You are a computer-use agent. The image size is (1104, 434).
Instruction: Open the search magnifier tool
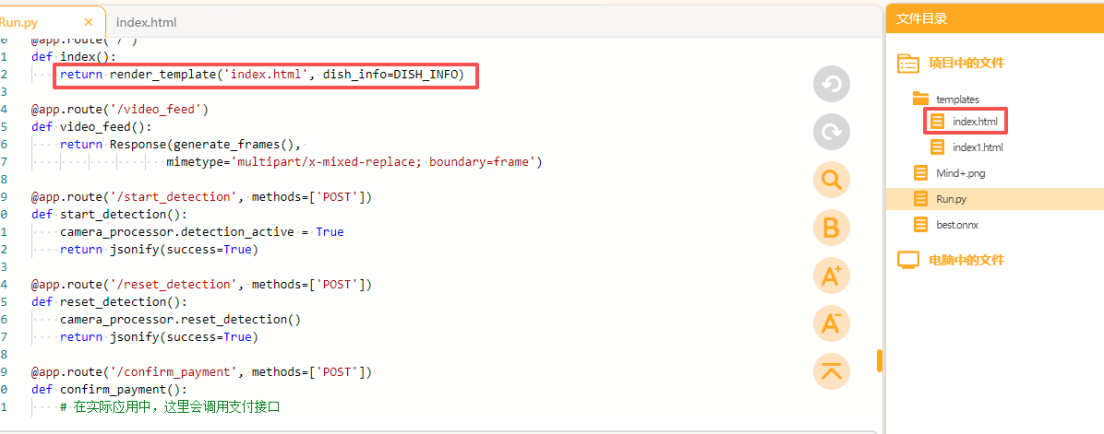coord(831,180)
